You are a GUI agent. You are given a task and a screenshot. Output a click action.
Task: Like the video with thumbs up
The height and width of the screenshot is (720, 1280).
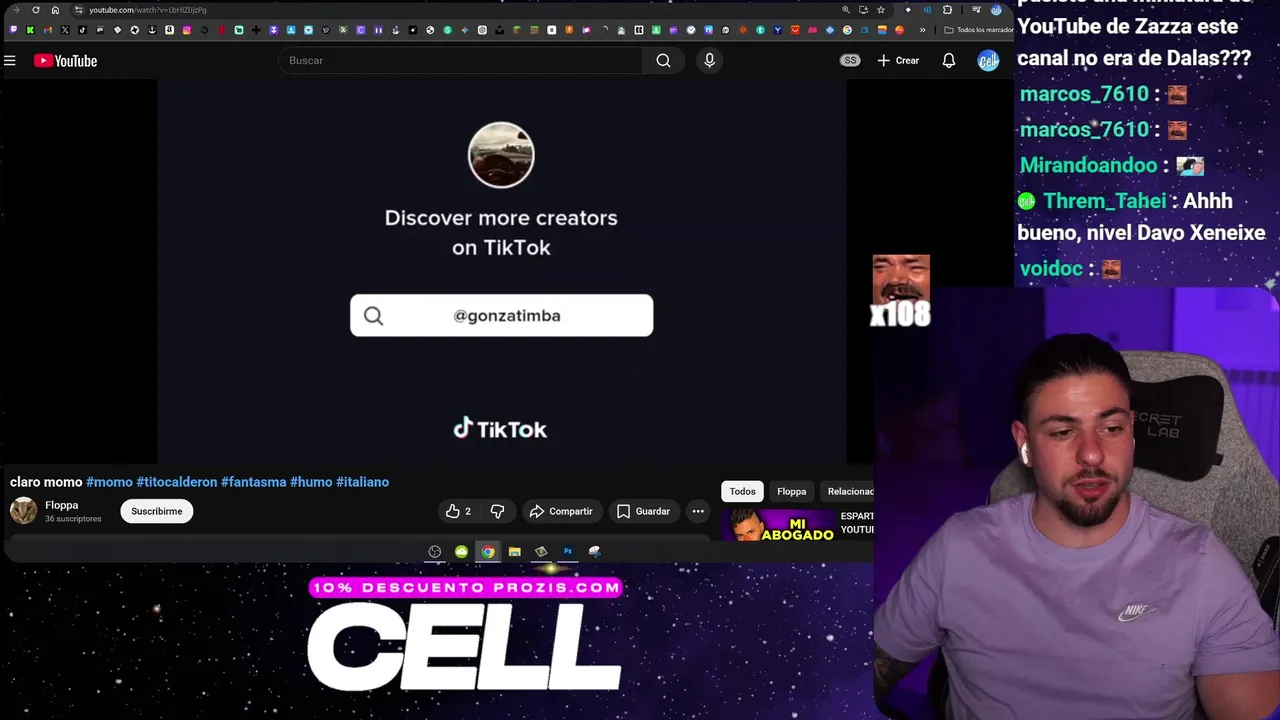pos(458,511)
